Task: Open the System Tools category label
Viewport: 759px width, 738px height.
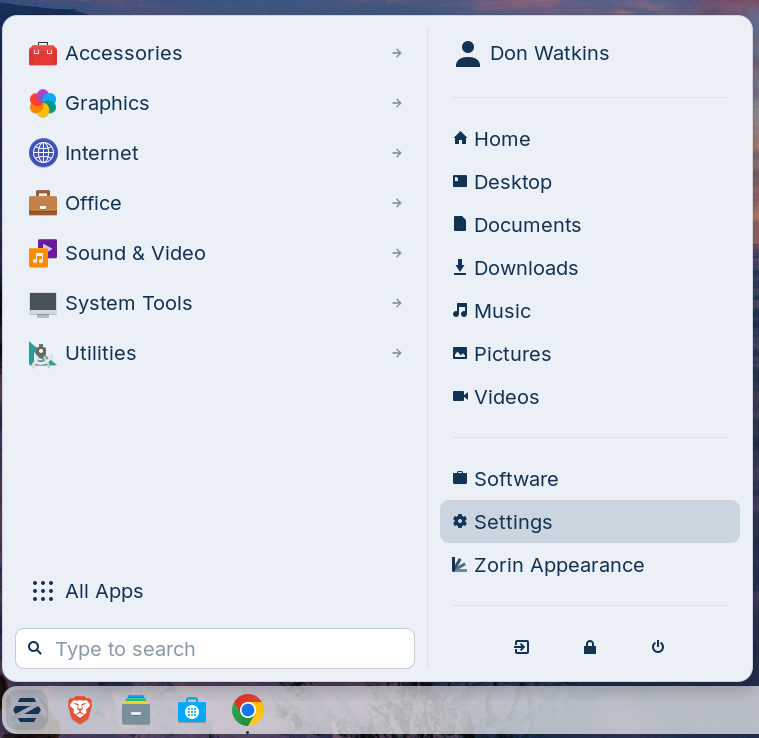Action: point(129,303)
